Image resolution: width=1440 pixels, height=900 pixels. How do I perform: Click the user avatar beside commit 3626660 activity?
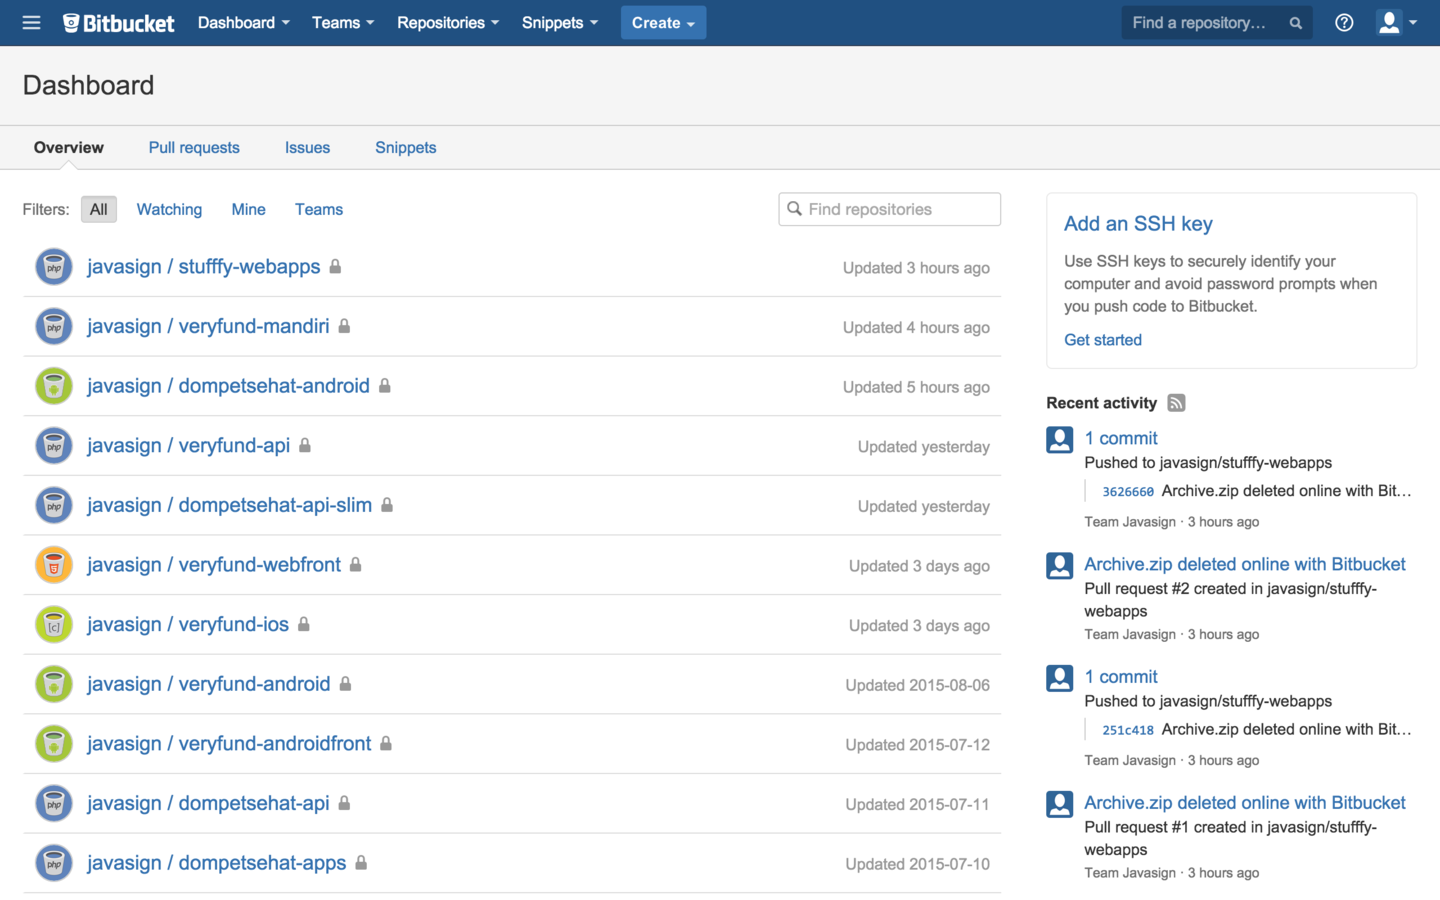[x=1060, y=440]
